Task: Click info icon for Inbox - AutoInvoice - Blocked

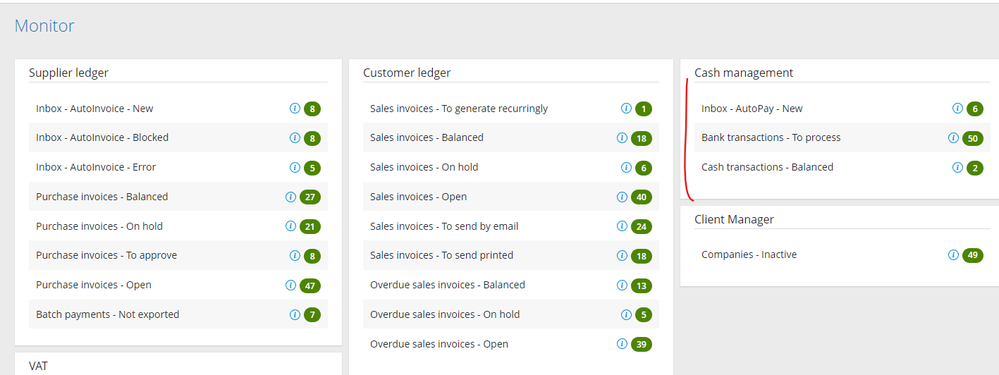Action: [294, 138]
